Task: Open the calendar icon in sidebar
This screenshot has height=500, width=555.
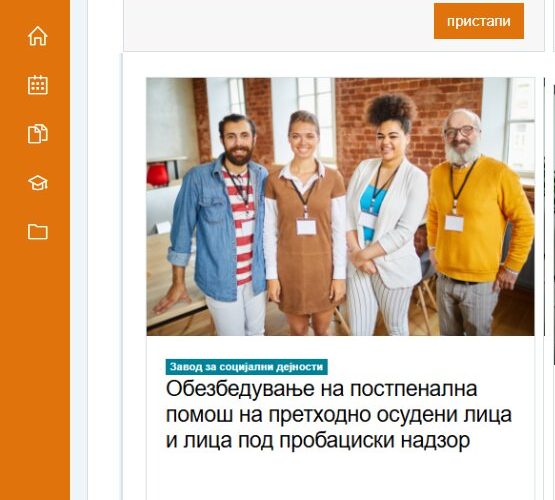Action: coord(38,85)
